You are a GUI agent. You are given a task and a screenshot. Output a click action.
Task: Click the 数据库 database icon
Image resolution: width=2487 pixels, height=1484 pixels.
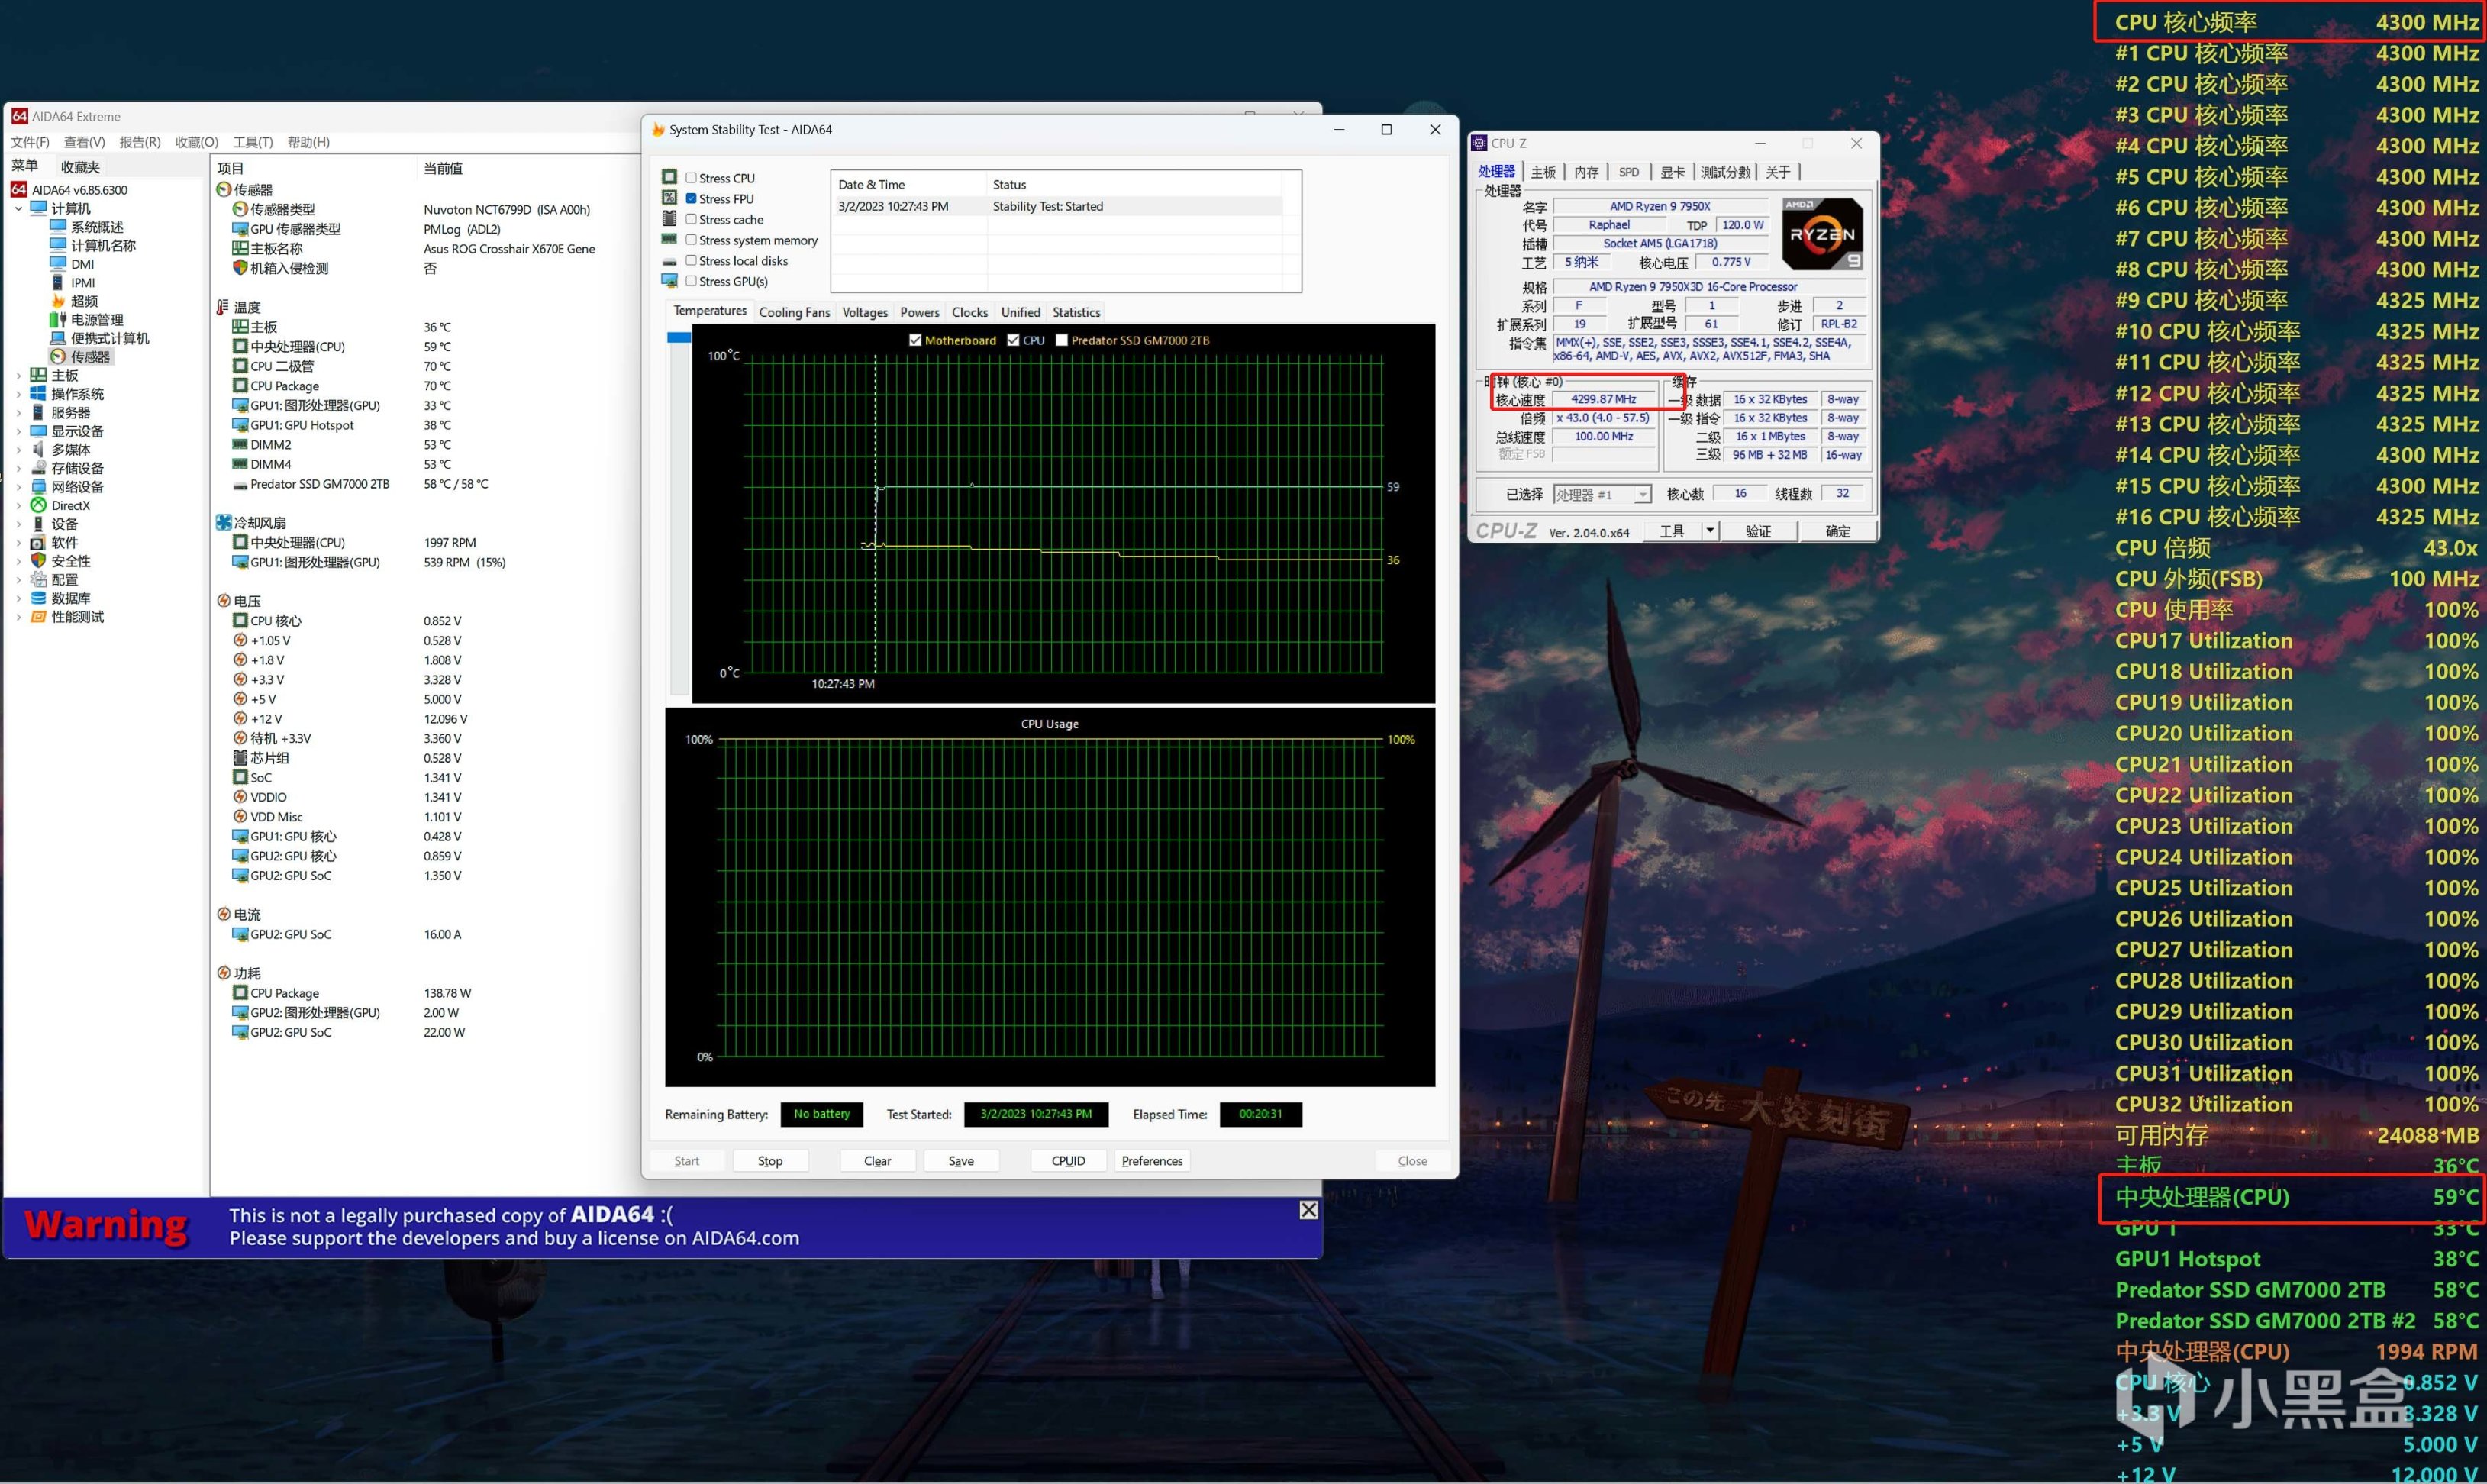(x=38, y=598)
